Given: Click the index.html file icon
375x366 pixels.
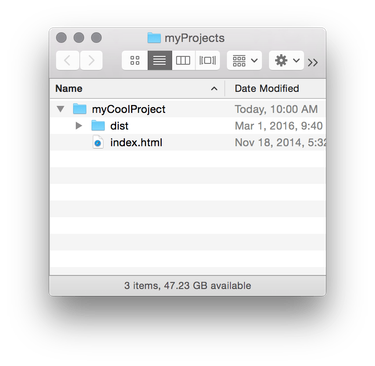Looking at the screenshot, I should pyautogui.click(x=98, y=143).
